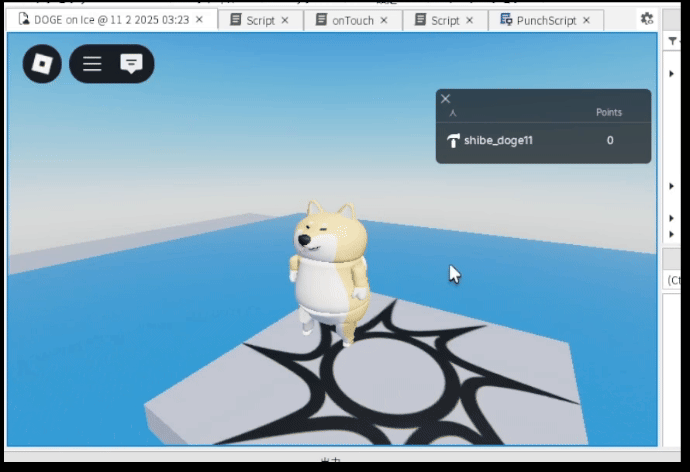Viewport: 690px width, 472px height.
Task: Open the PunchScript tab
Action: coord(546,20)
